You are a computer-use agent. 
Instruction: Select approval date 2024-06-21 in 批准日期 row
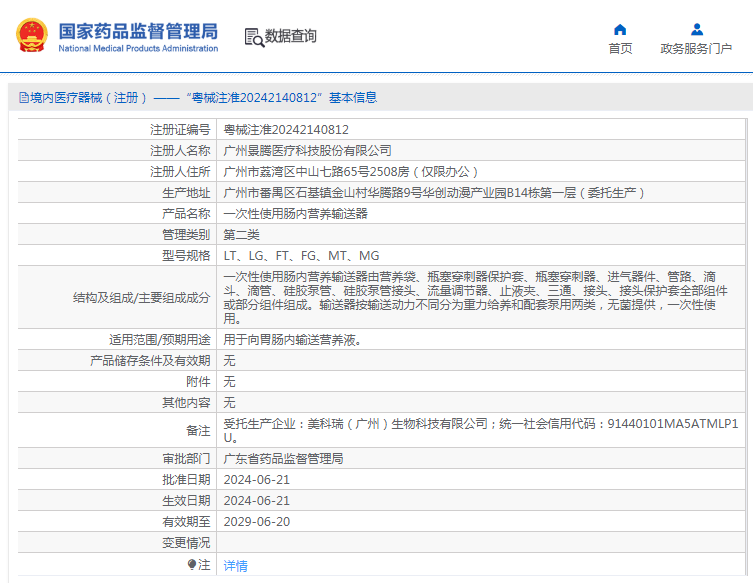pos(257,480)
